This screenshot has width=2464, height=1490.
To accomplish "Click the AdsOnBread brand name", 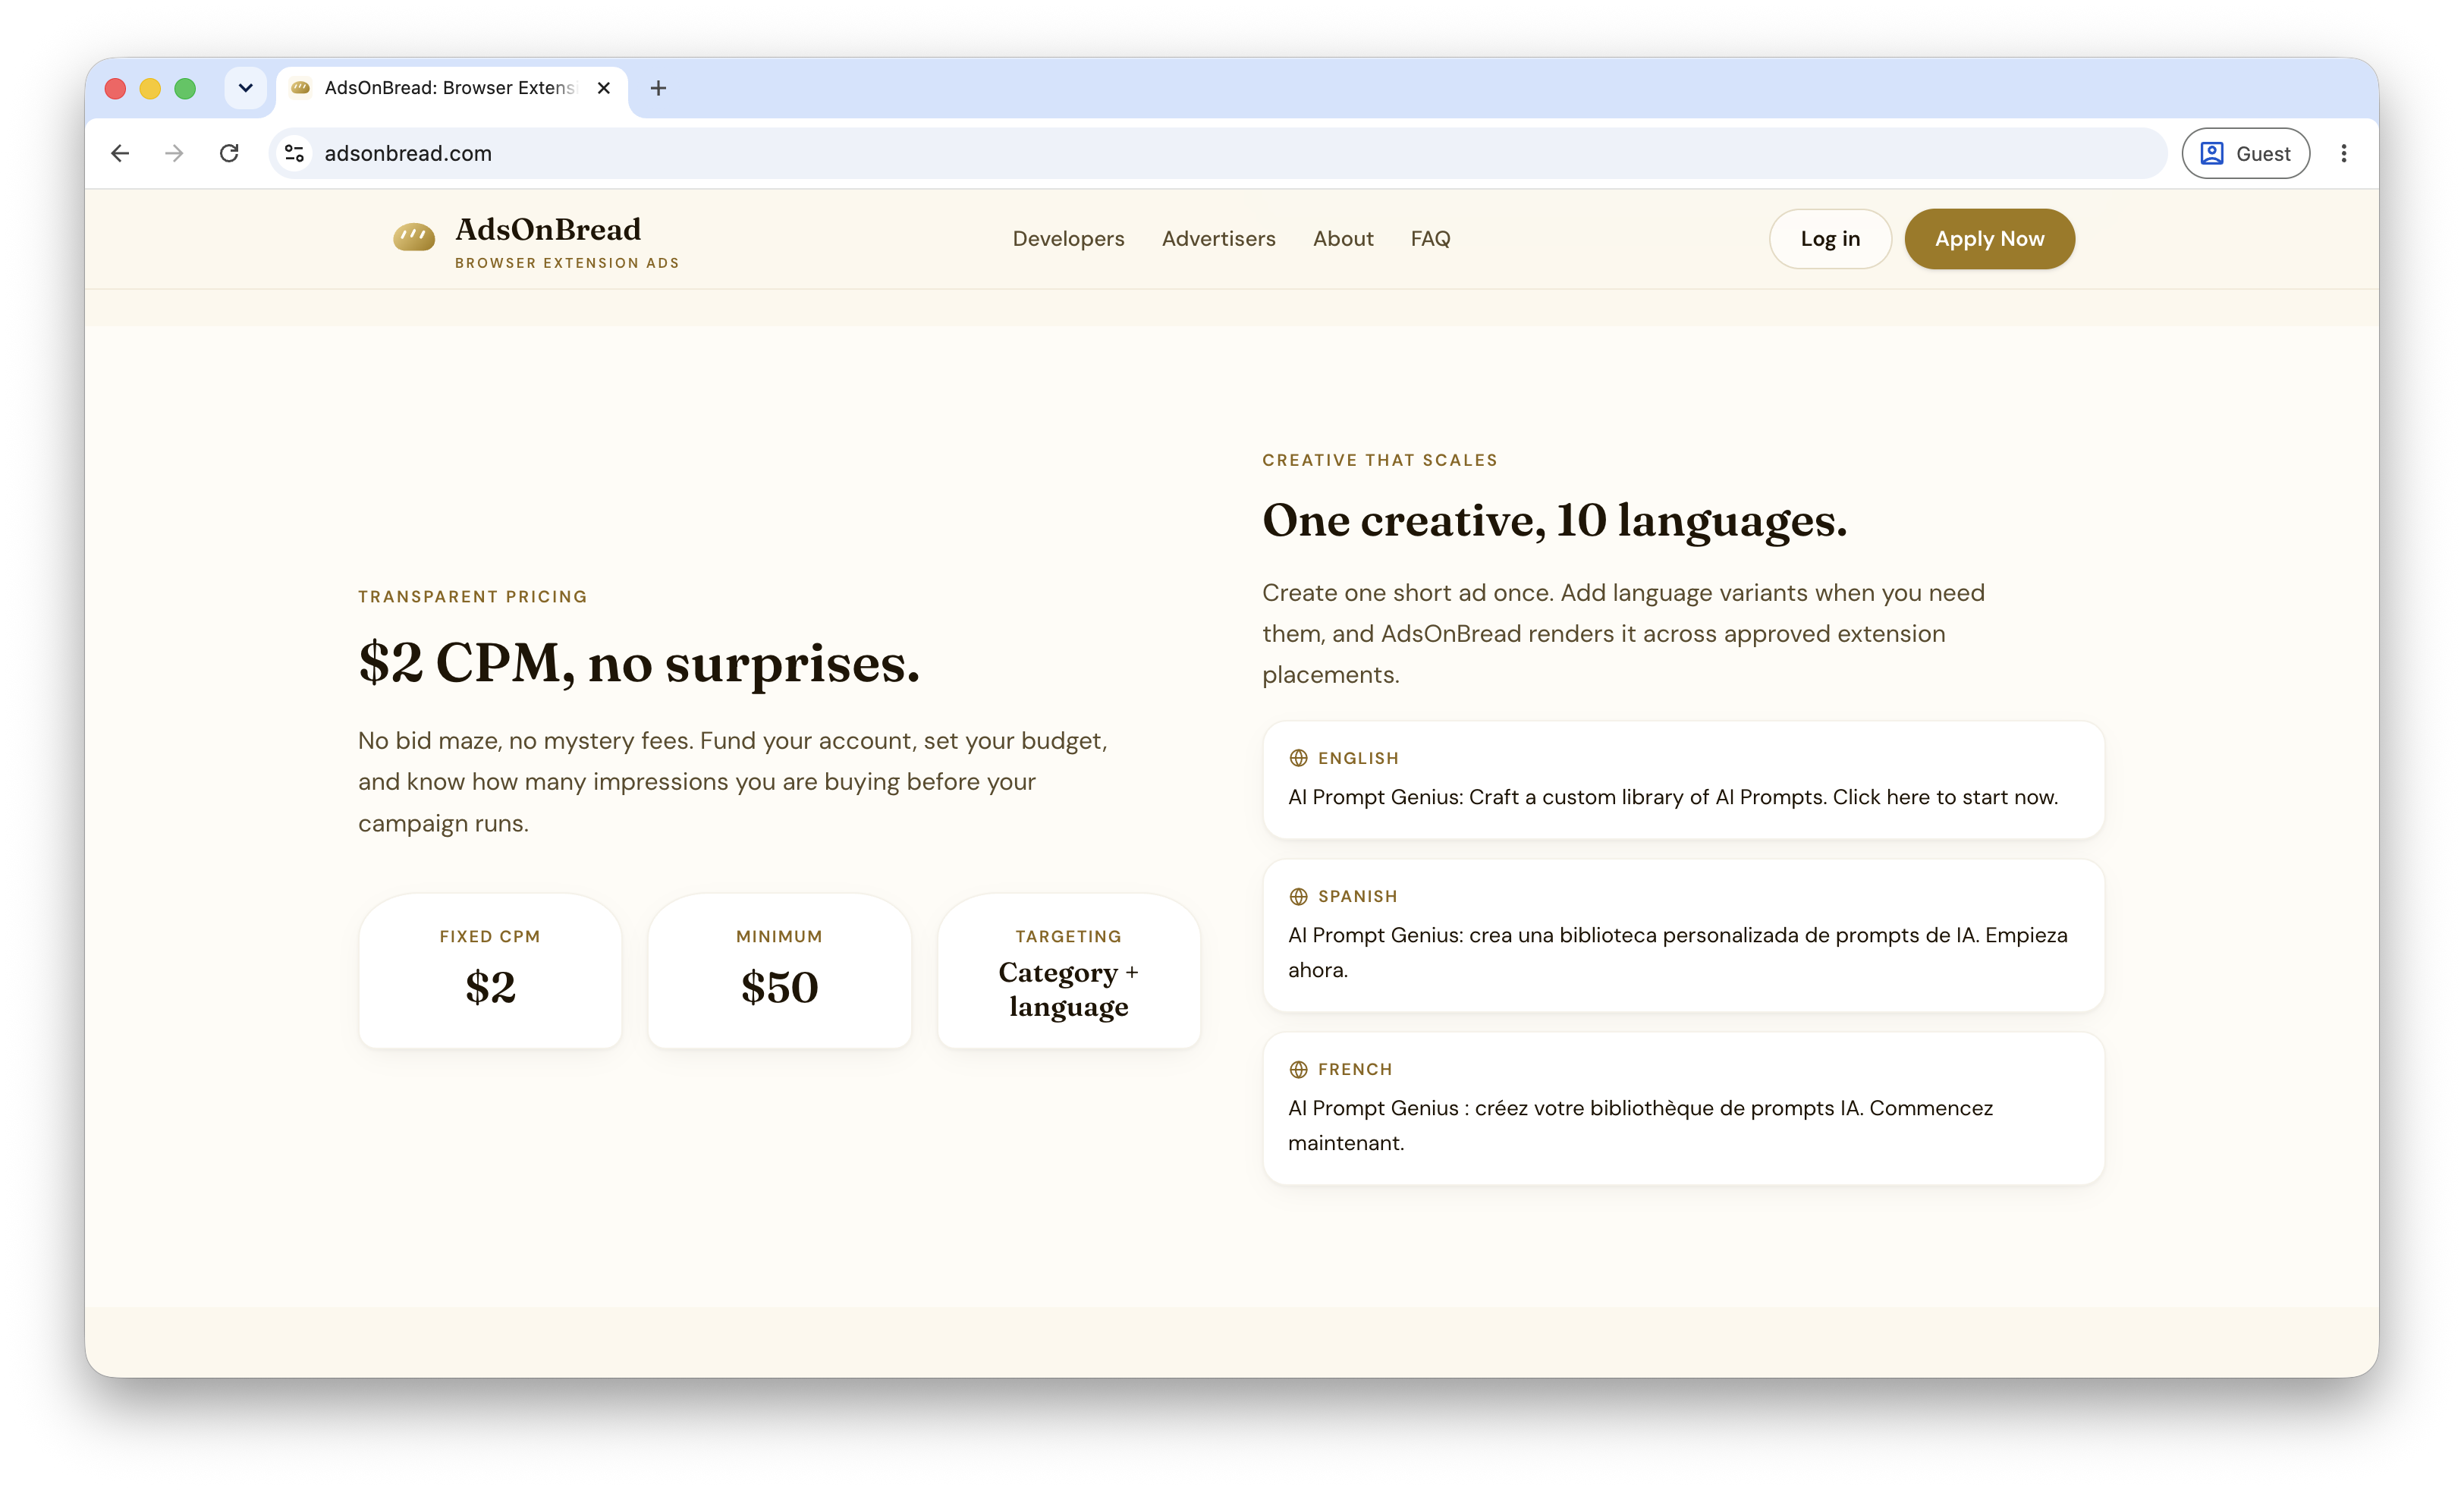I will (548, 230).
